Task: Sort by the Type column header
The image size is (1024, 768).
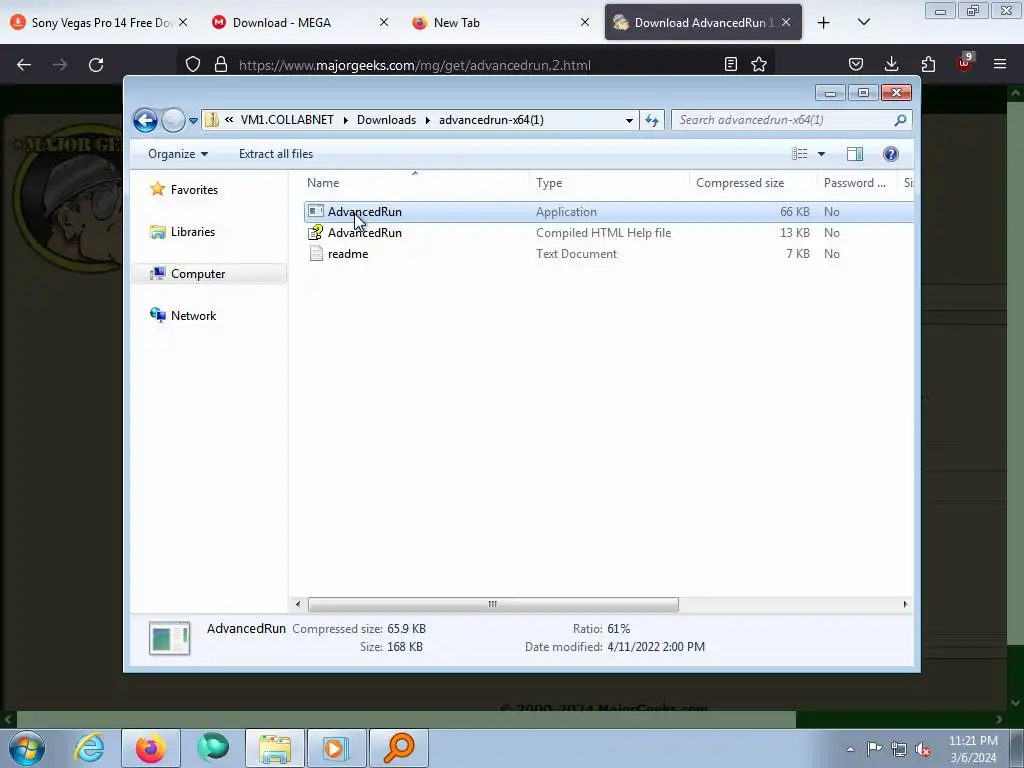Action: 609,183
